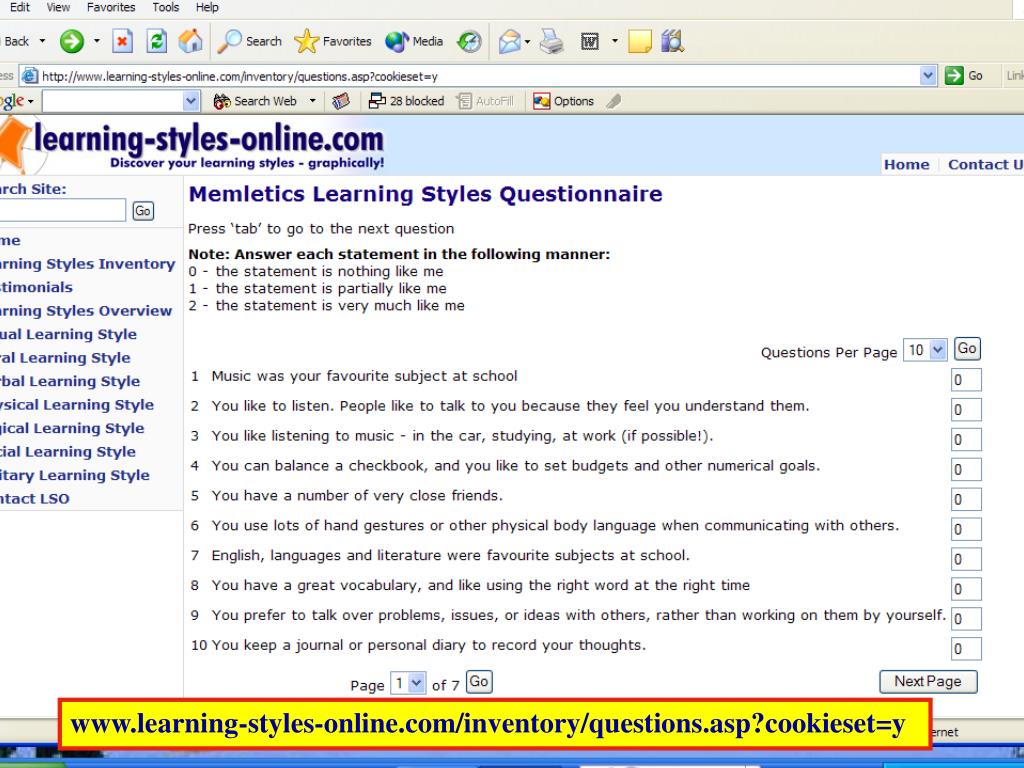Open the Back button history dropdown arrow
The width and height of the screenshot is (1024, 768).
(42, 41)
